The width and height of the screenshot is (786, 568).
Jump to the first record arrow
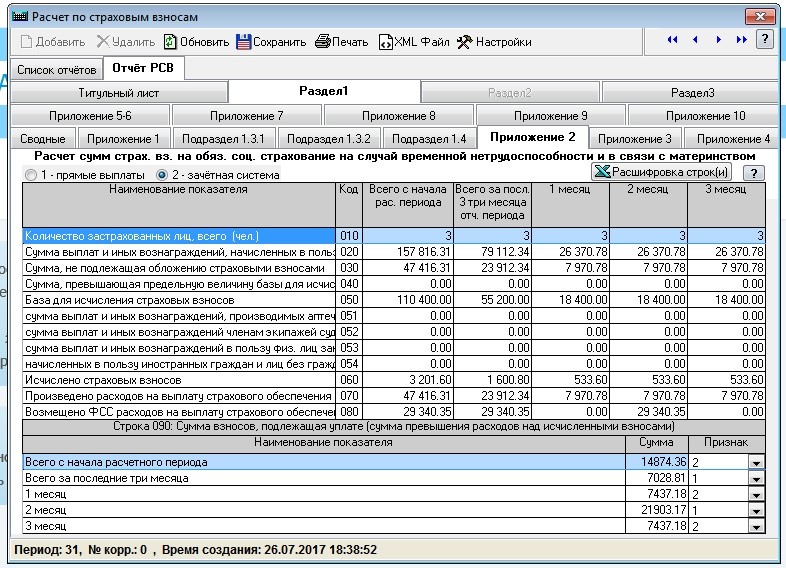[x=672, y=40]
